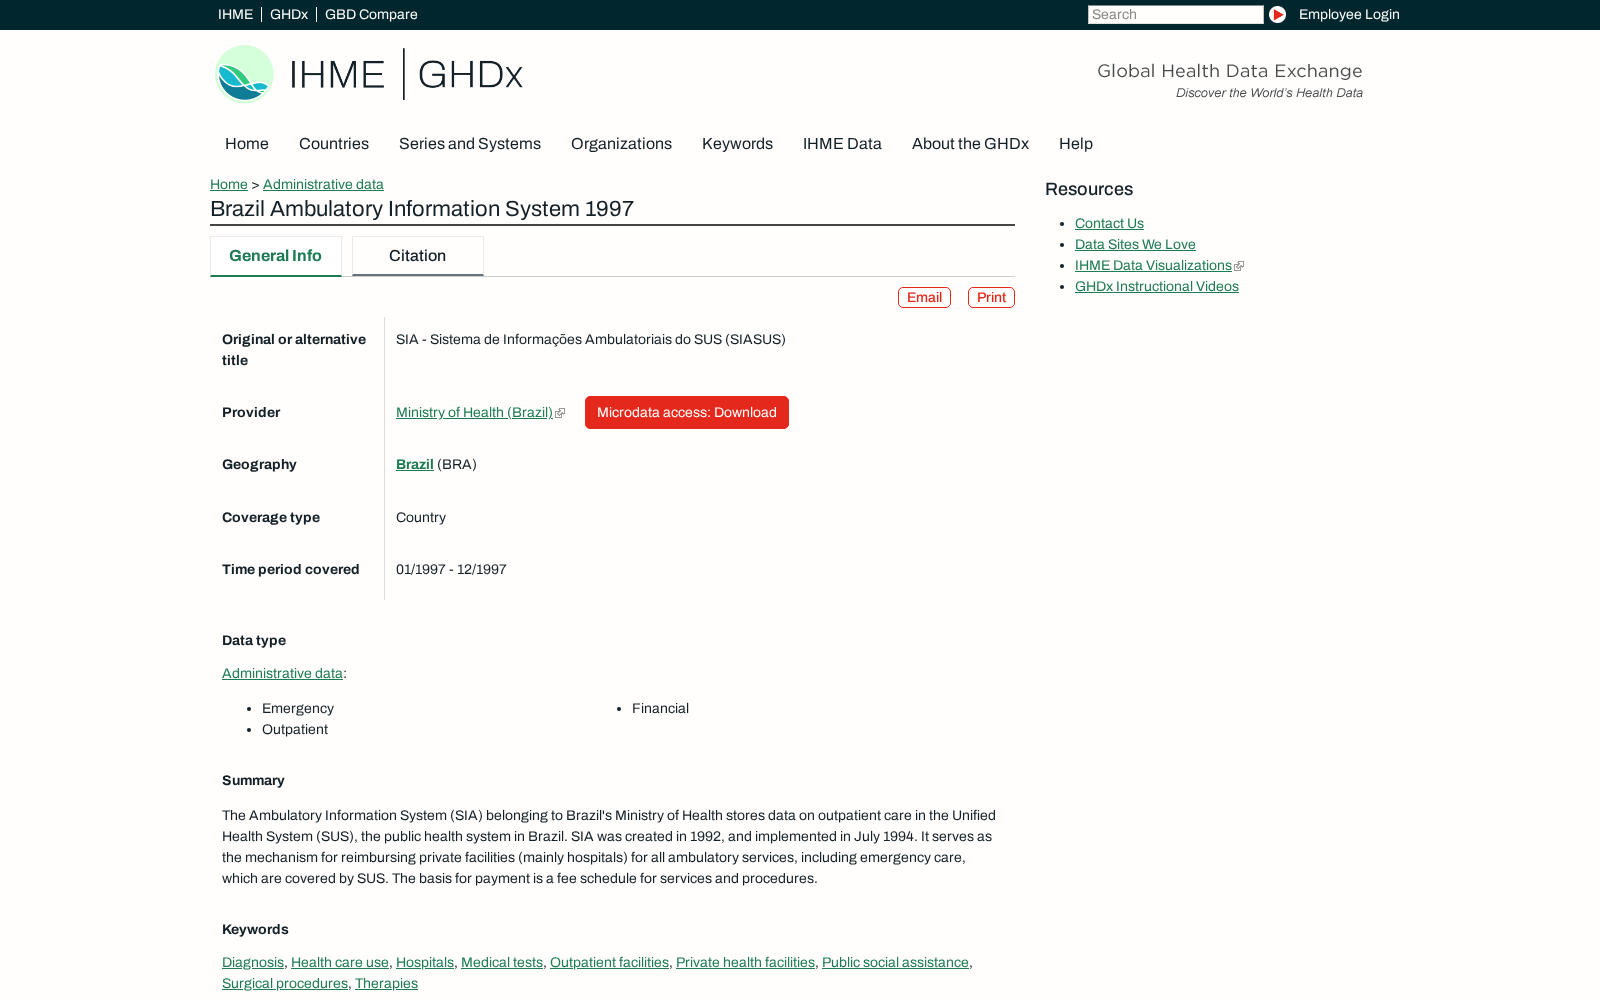Image resolution: width=1600 pixels, height=1000 pixels.
Task: Click Administrative data breadcrumb link
Action: point(323,184)
